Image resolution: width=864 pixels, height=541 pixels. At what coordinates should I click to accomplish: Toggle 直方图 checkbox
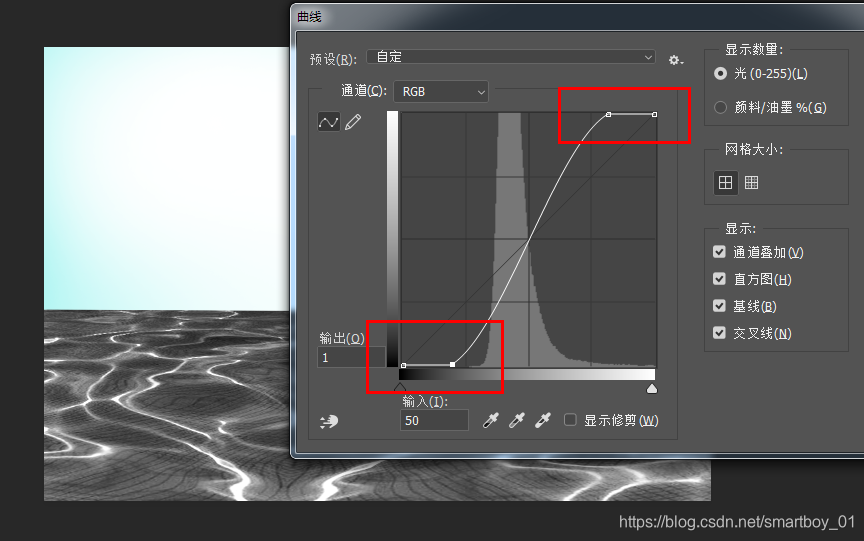point(719,279)
